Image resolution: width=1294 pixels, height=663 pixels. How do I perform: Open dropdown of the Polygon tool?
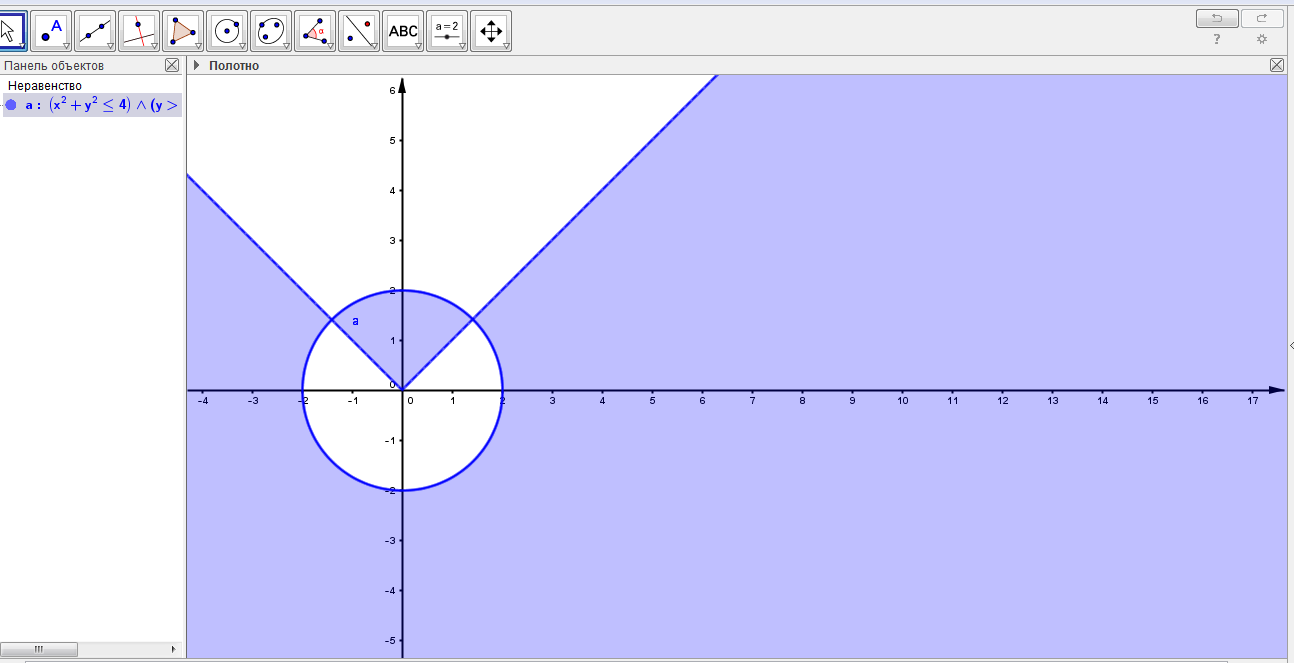pos(199,46)
